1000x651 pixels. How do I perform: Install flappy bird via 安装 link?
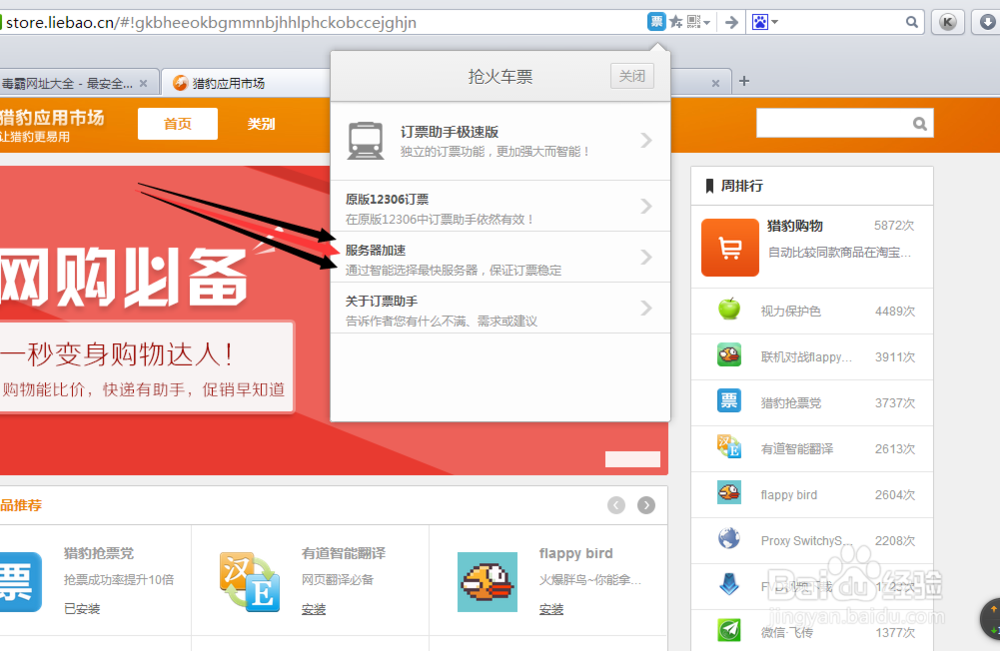(x=551, y=610)
